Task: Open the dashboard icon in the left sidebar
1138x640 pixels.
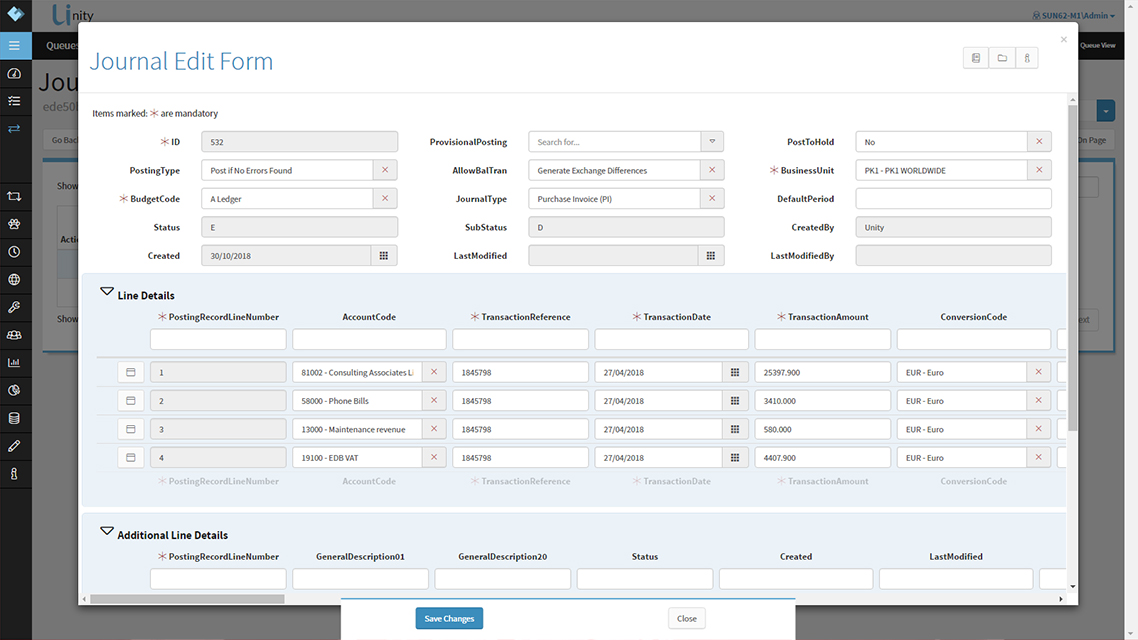Action: pyautogui.click(x=14, y=73)
